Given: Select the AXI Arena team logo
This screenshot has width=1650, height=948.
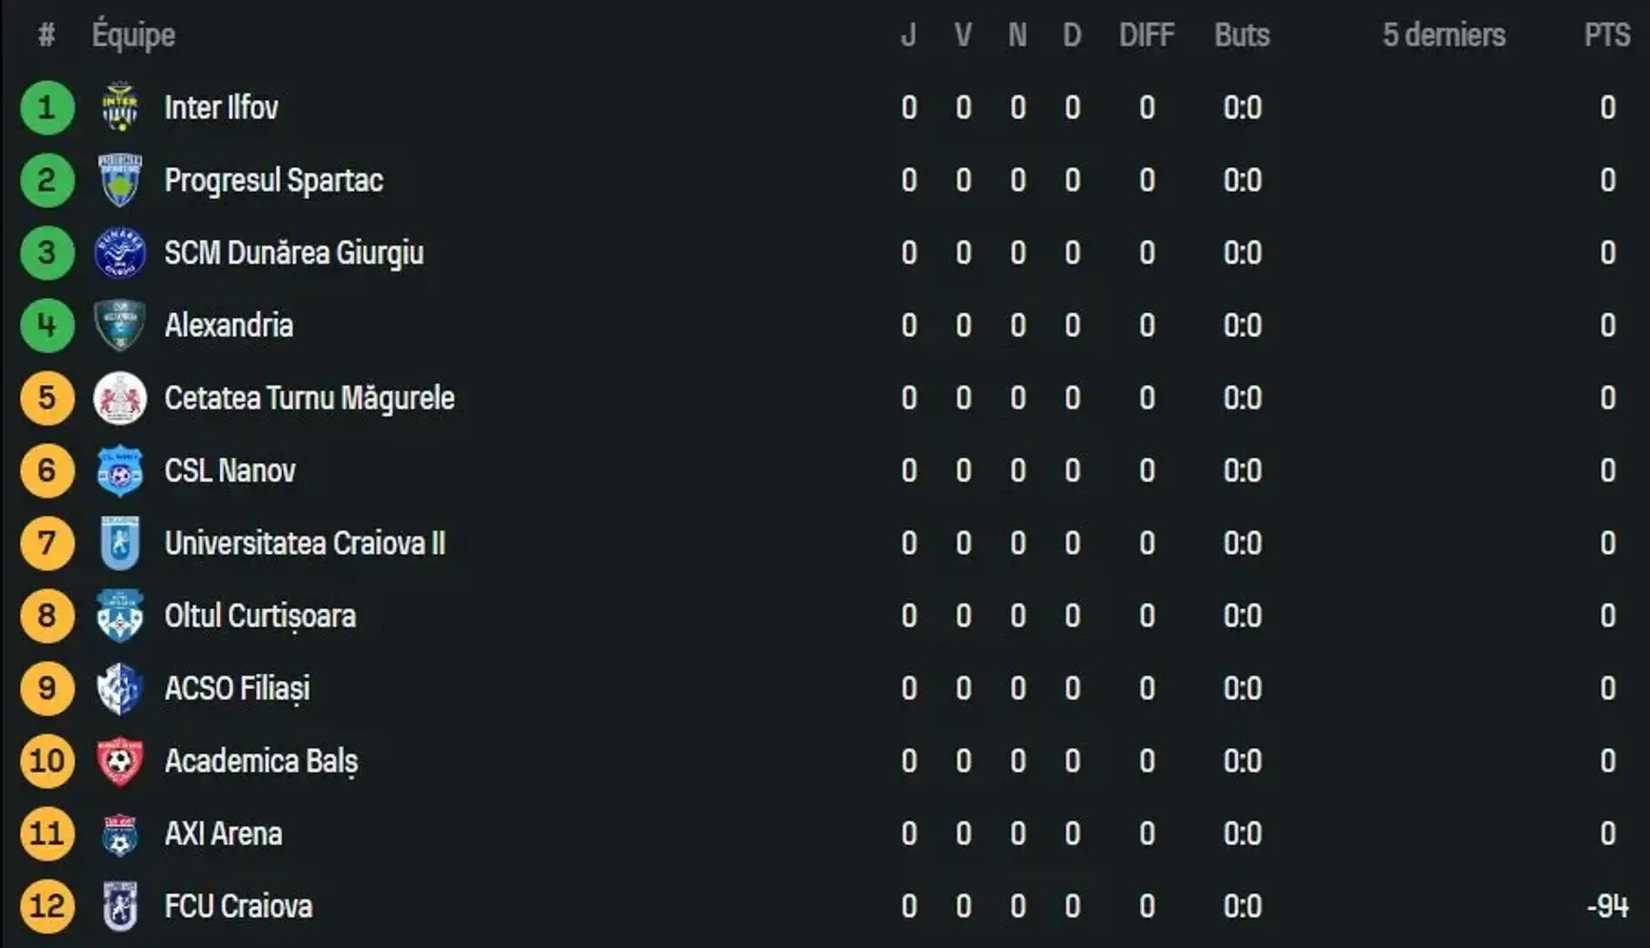Looking at the screenshot, I should [x=119, y=833].
